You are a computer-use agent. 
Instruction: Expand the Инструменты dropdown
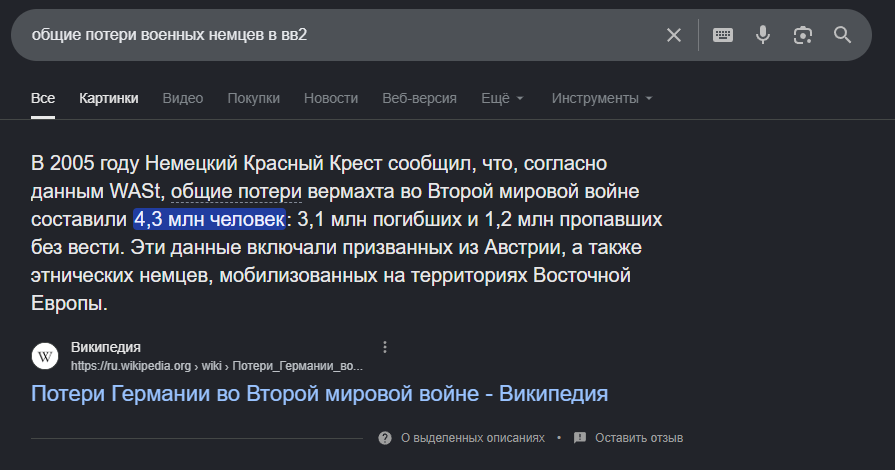coord(602,98)
